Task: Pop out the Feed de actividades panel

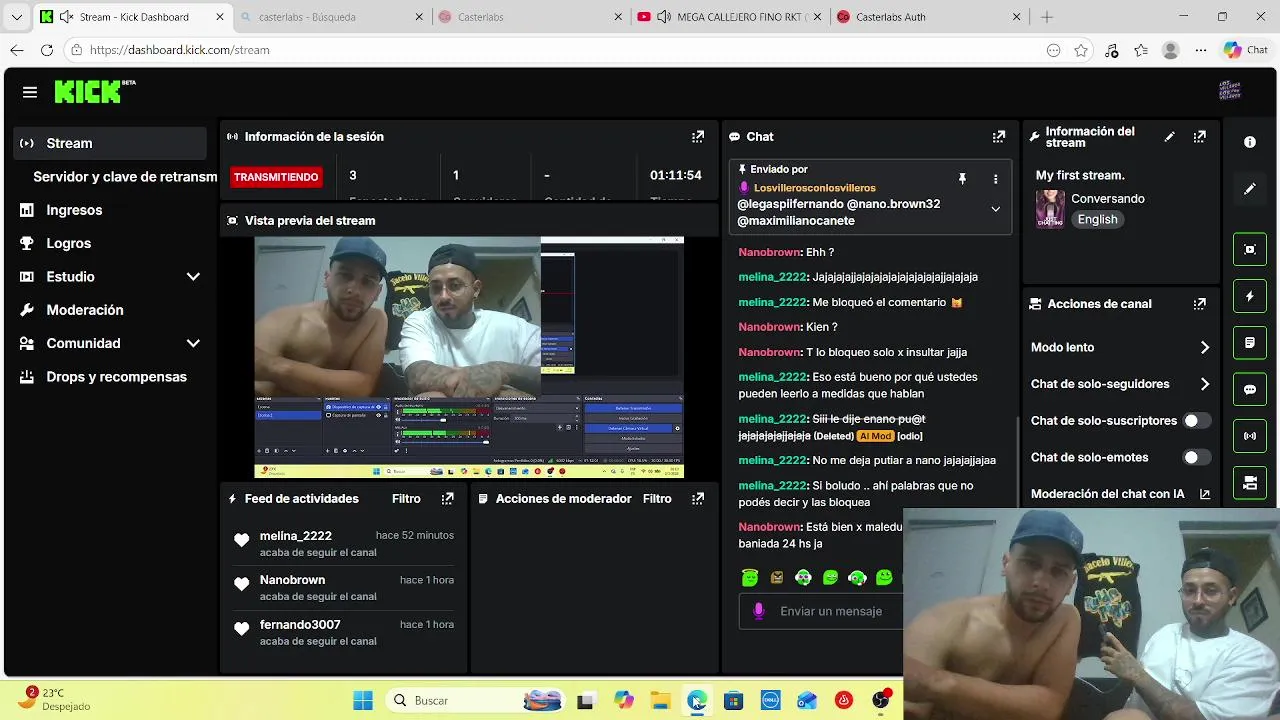Action: coord(448,498)
